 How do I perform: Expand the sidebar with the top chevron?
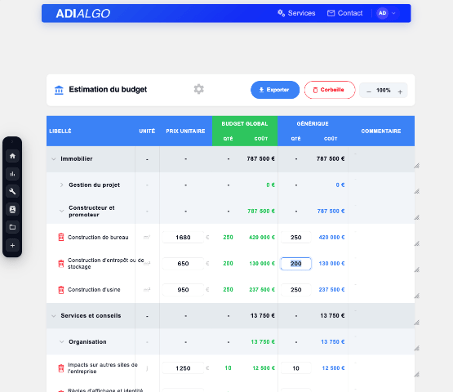point(12,142)
